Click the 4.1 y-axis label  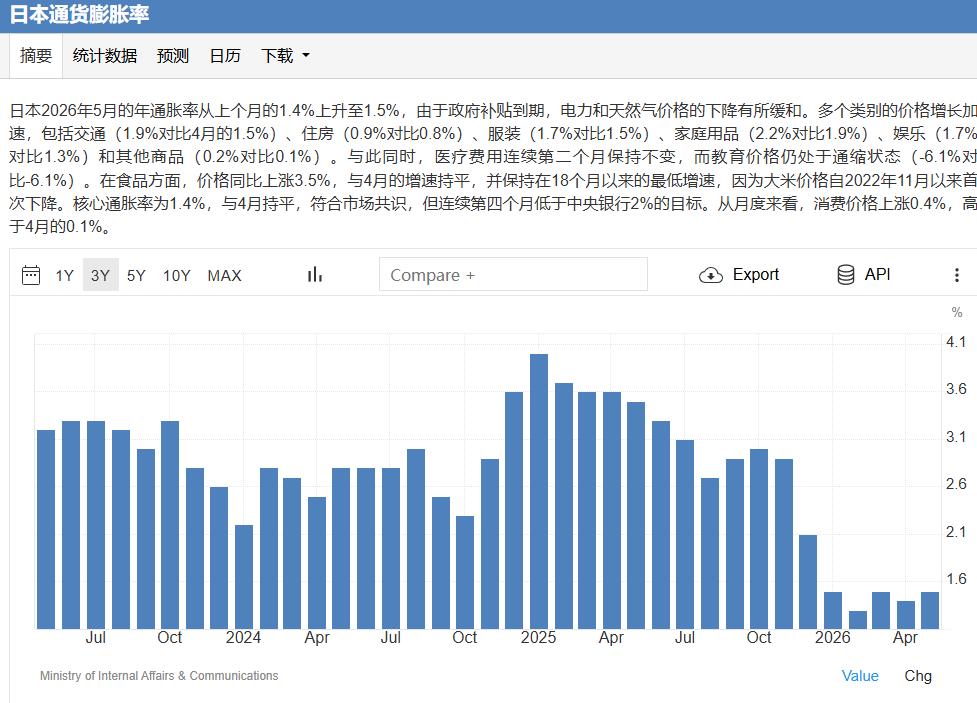[956, 342]
